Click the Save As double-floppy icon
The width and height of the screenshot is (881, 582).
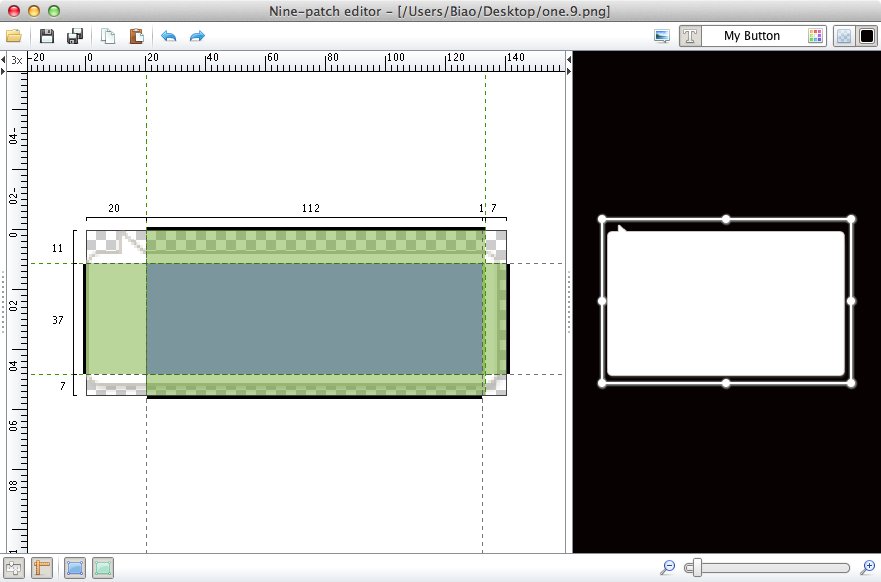pyautogui.click(x=75, y=36)
